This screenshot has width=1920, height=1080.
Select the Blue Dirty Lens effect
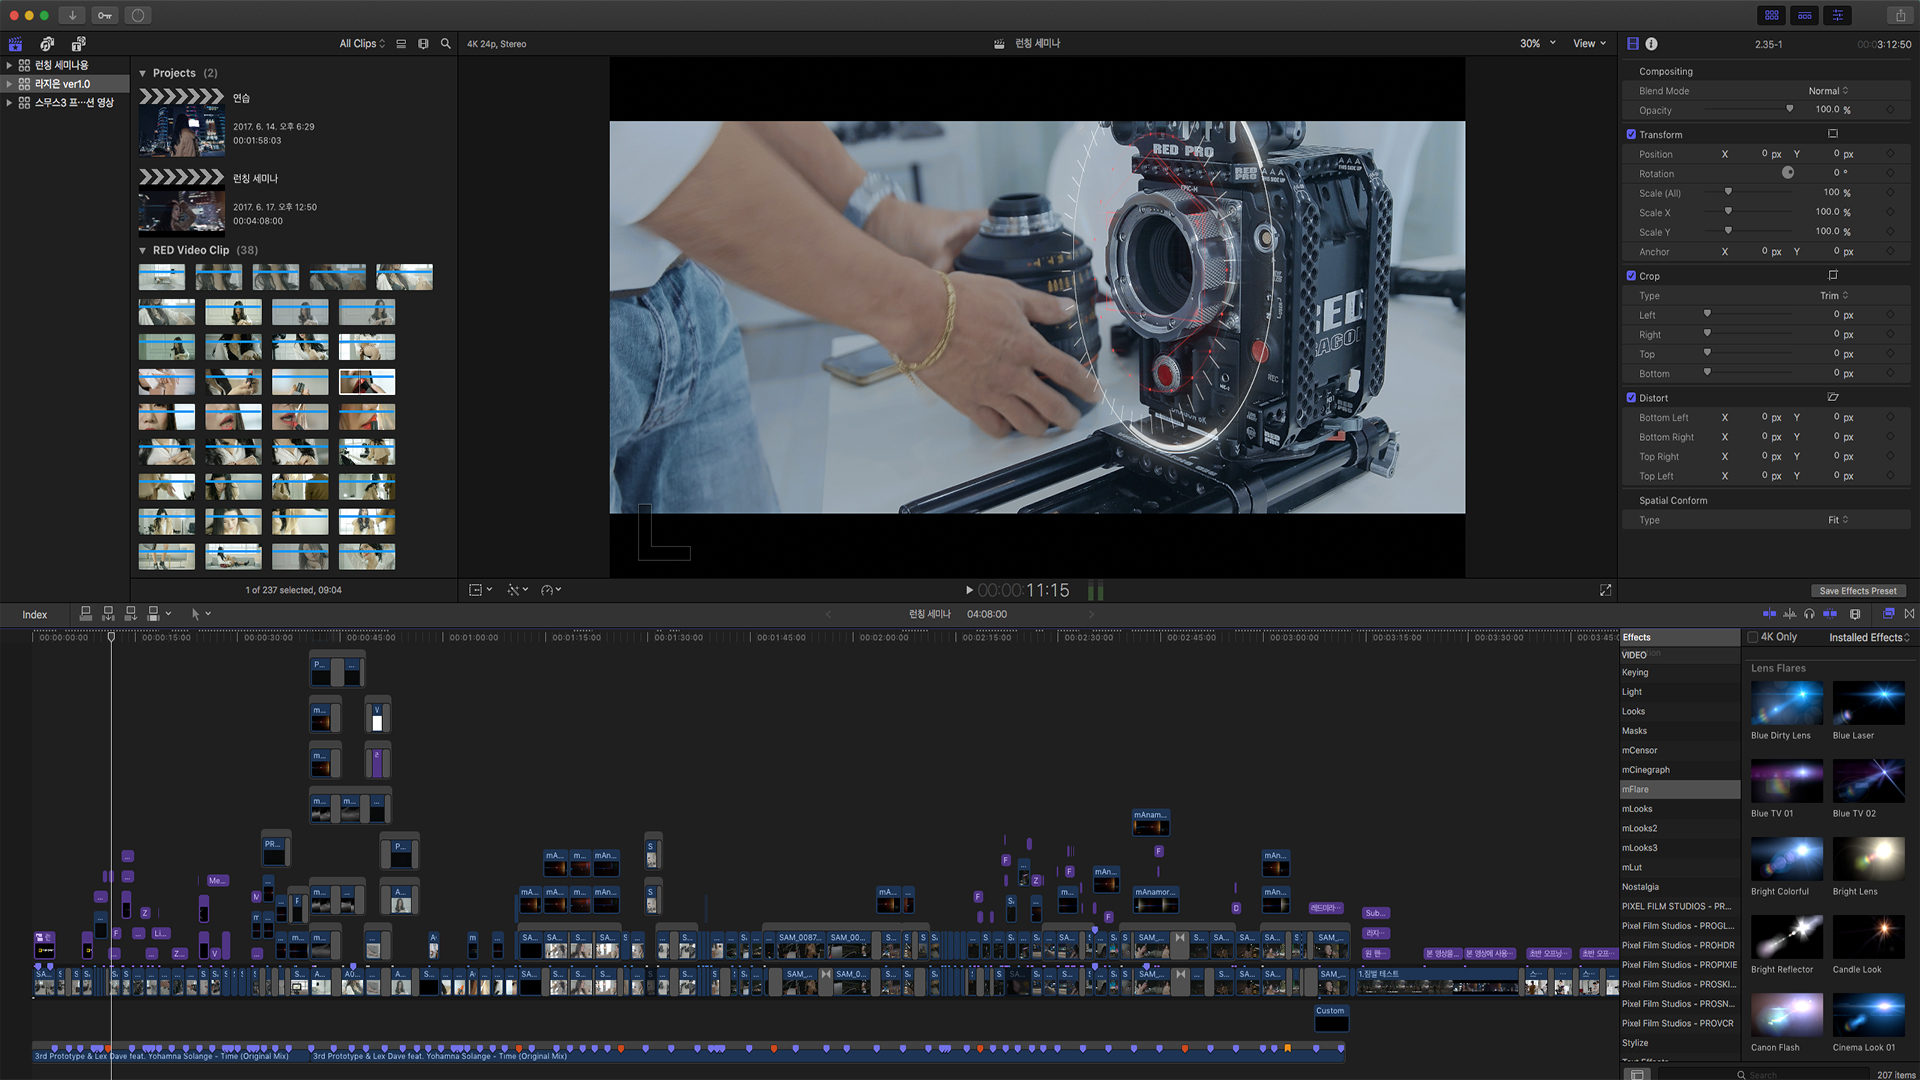1786,703
